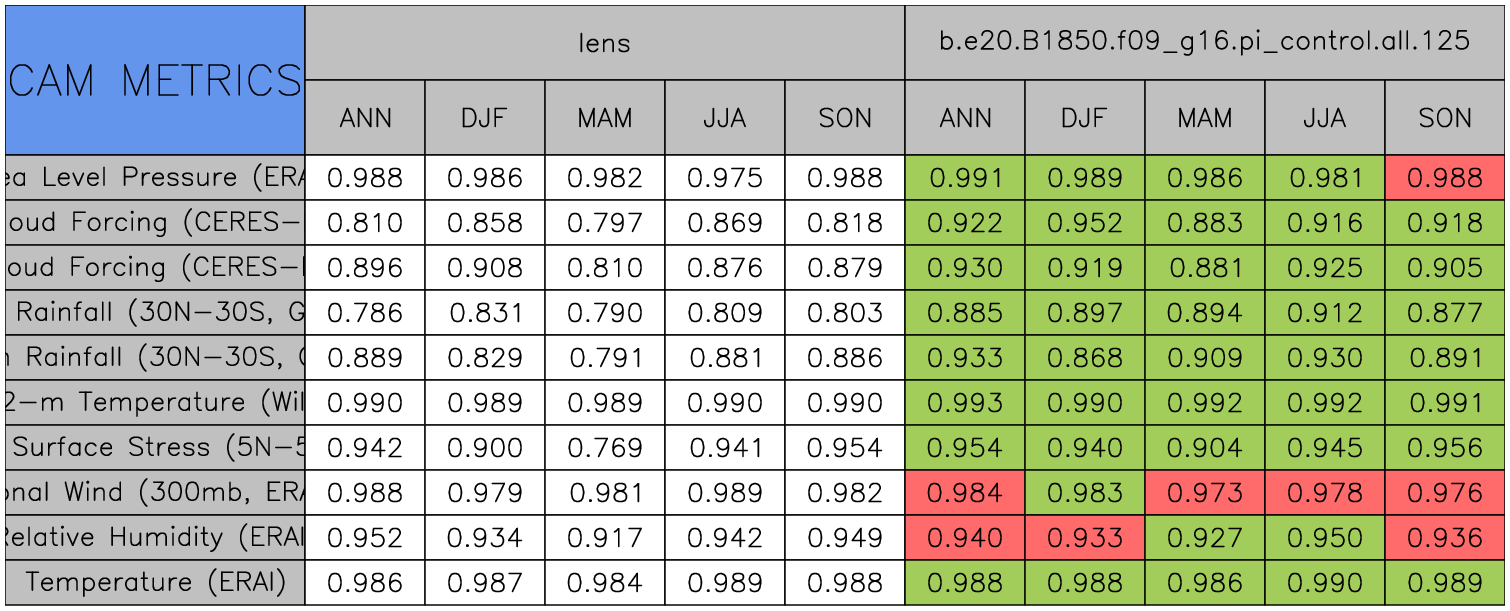Click the CAM METRICS title cell
The height and width of the screenshot is (611, 1510).
click(155, 80)
